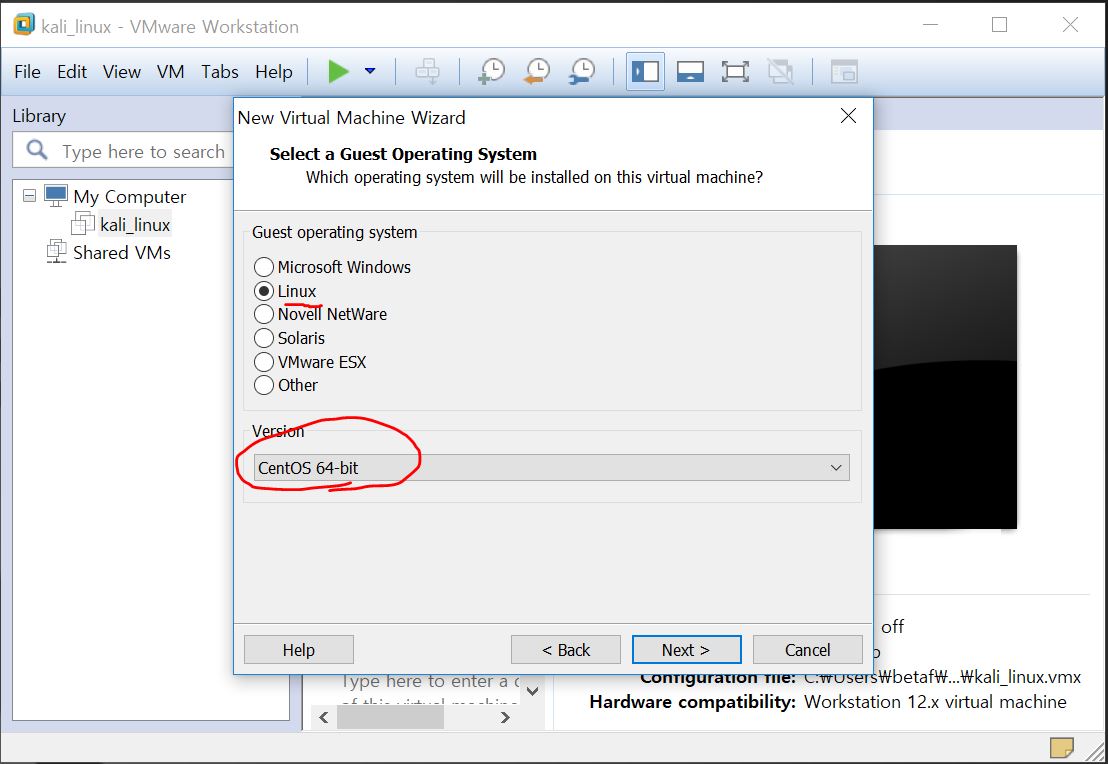Select Microsoft Windows radio button
This screenshot has width=1108, height=764.
tap(264, 267)
